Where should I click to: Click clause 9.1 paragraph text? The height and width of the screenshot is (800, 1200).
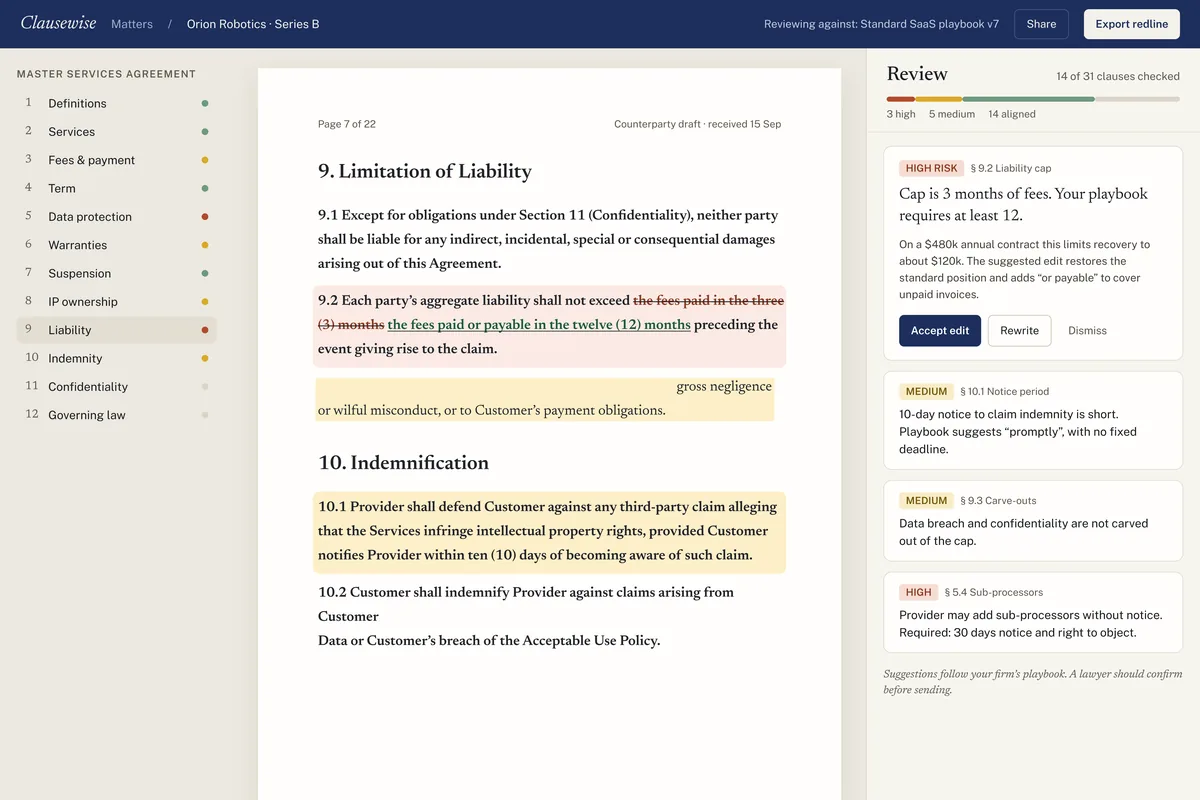548,239
